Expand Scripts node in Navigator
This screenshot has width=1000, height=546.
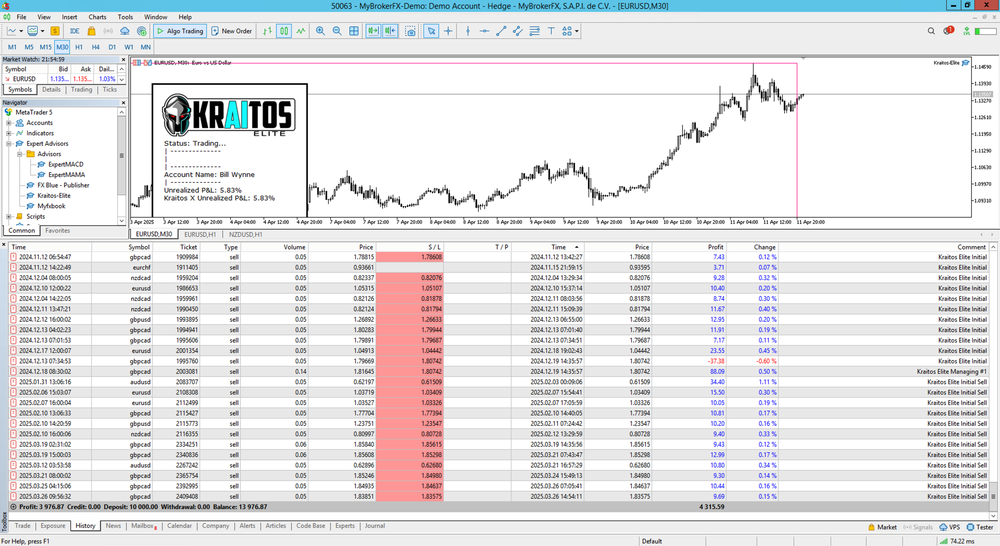(x=9, y=216)
